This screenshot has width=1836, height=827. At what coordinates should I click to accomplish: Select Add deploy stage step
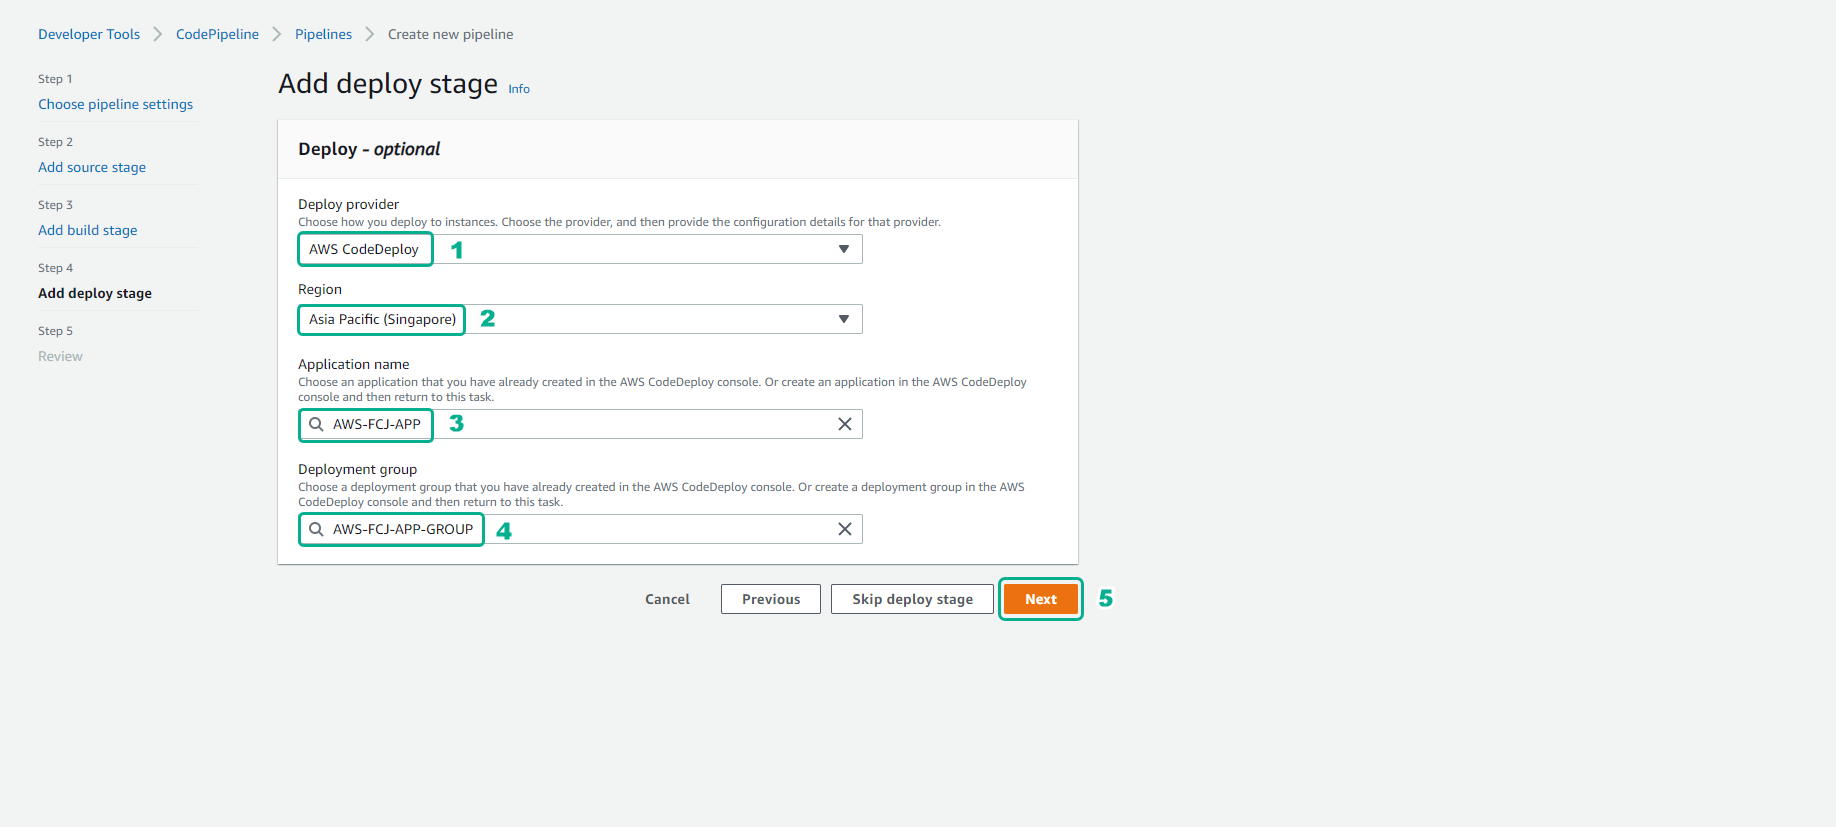(x=95, y=293)
